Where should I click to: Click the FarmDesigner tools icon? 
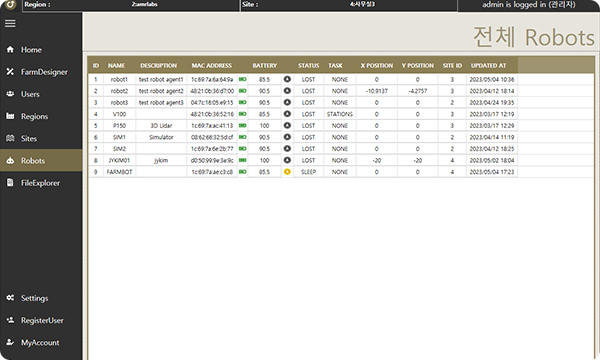pyautogui.click(x=10, y=72)
